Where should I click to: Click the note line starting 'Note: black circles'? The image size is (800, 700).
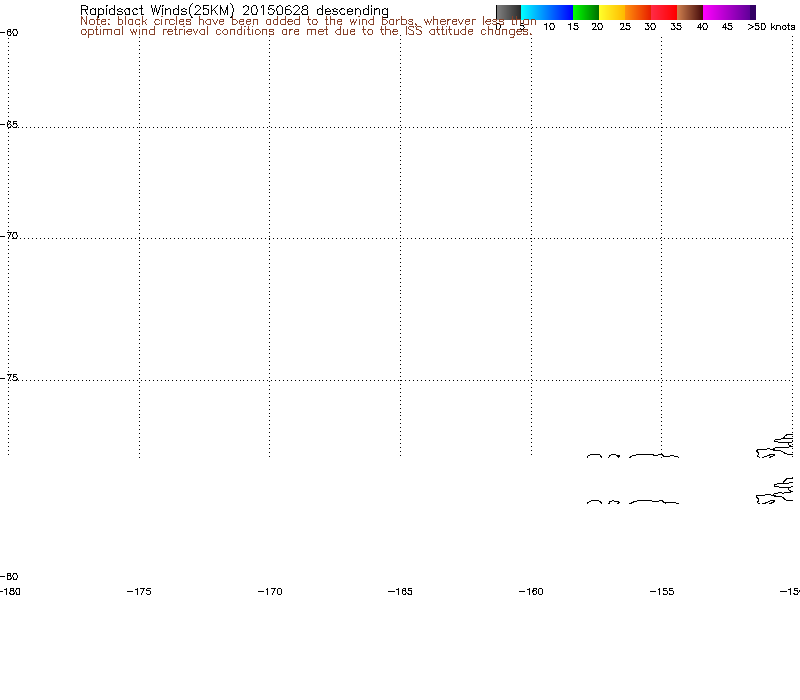[x=308, y=21]
